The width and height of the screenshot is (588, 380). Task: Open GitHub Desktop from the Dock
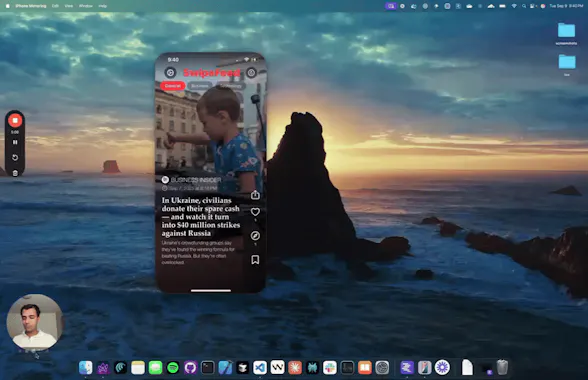tap(190, 368)
